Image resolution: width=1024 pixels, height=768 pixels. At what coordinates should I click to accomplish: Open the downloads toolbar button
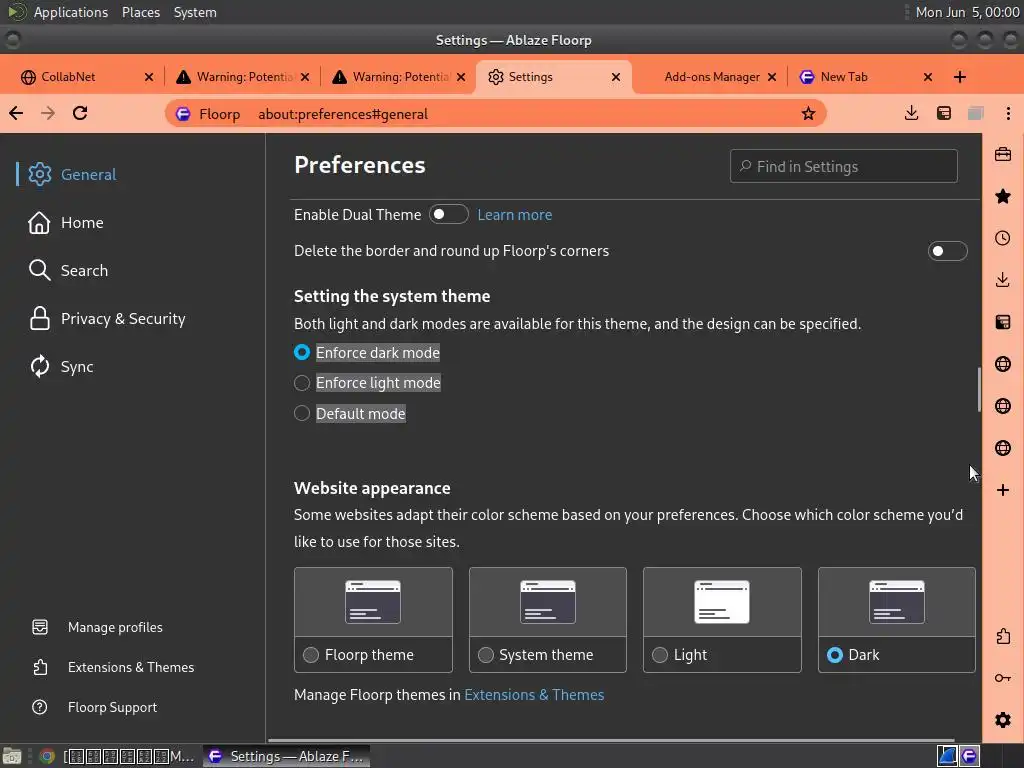pos(911,113)
